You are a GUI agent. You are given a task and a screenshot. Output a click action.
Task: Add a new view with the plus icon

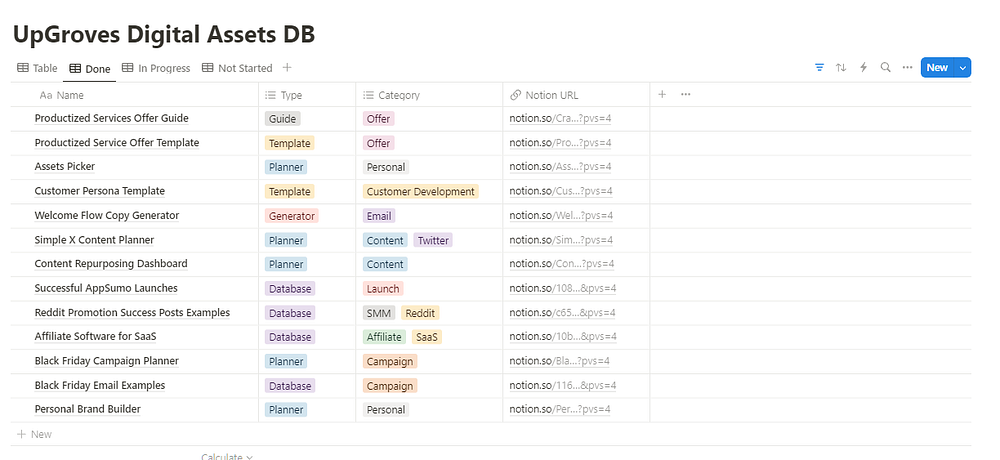coord(287,68)
